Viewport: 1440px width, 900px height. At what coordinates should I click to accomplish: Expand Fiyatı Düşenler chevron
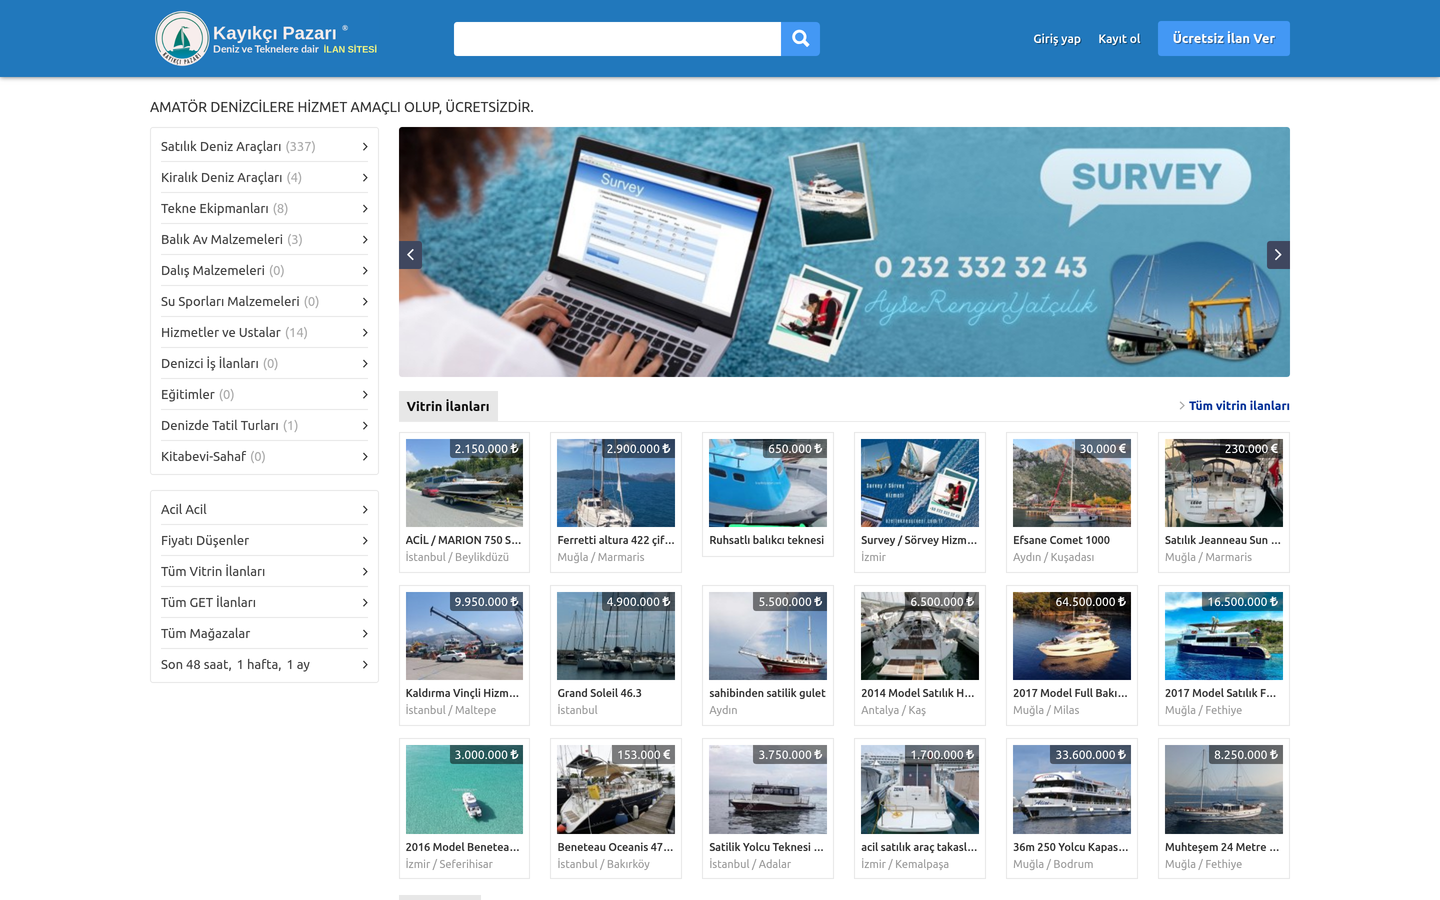pyautogui.click(x=365, y=540)
